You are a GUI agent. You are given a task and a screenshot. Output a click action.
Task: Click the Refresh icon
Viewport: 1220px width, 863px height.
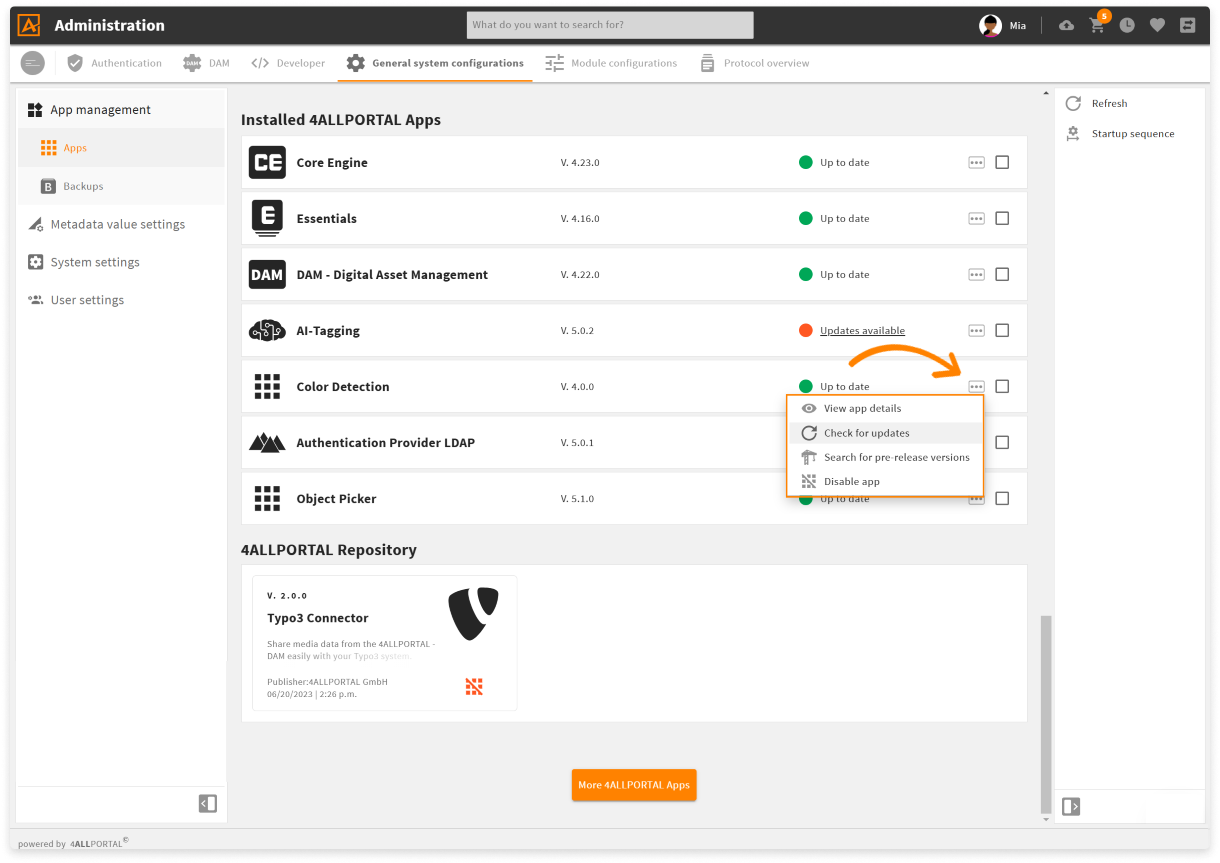point(1073,104)
